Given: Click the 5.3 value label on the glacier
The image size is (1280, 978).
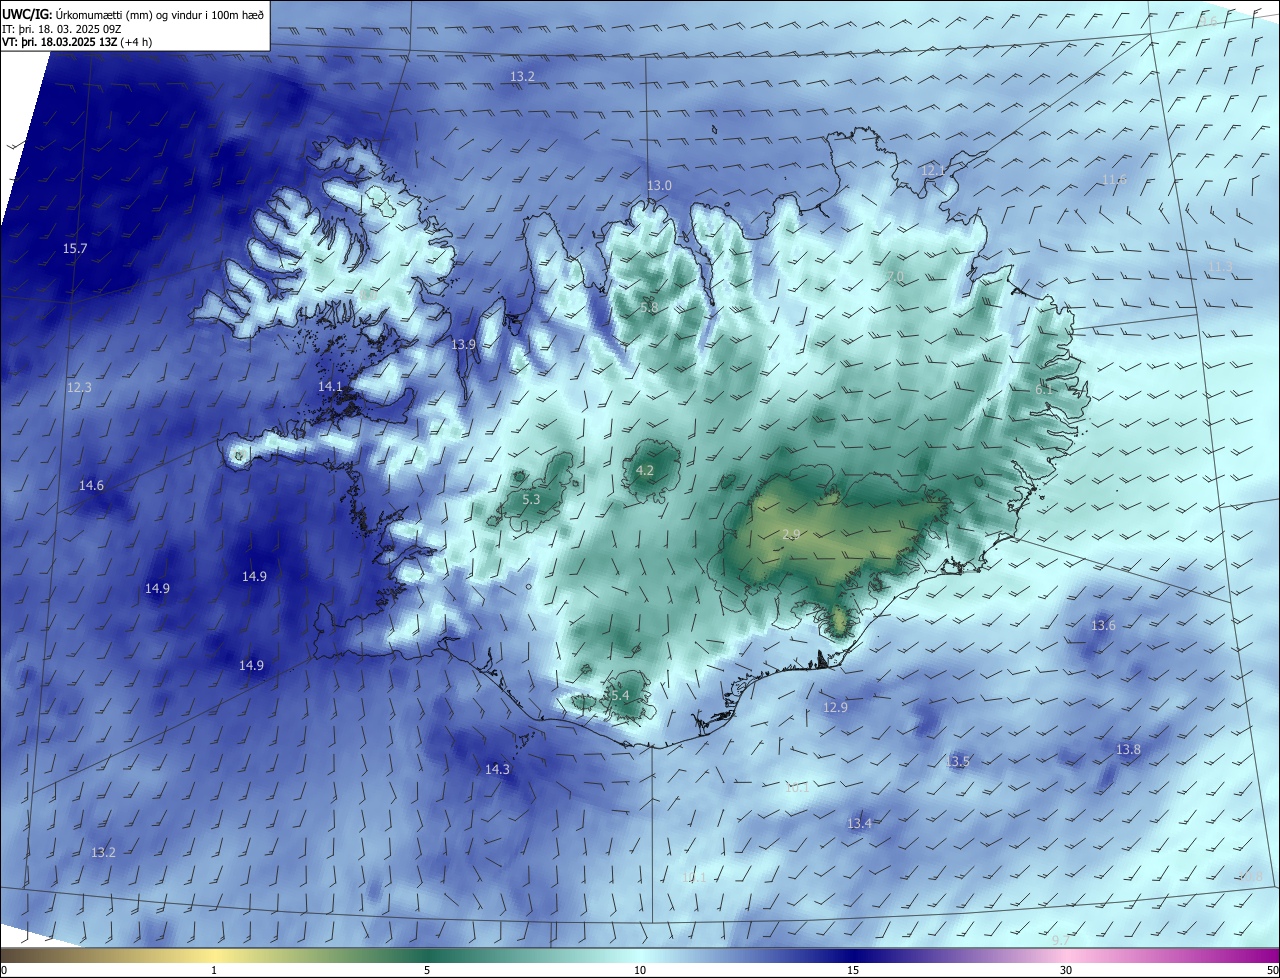Looking at the screenshot, I should pos(531,499).
